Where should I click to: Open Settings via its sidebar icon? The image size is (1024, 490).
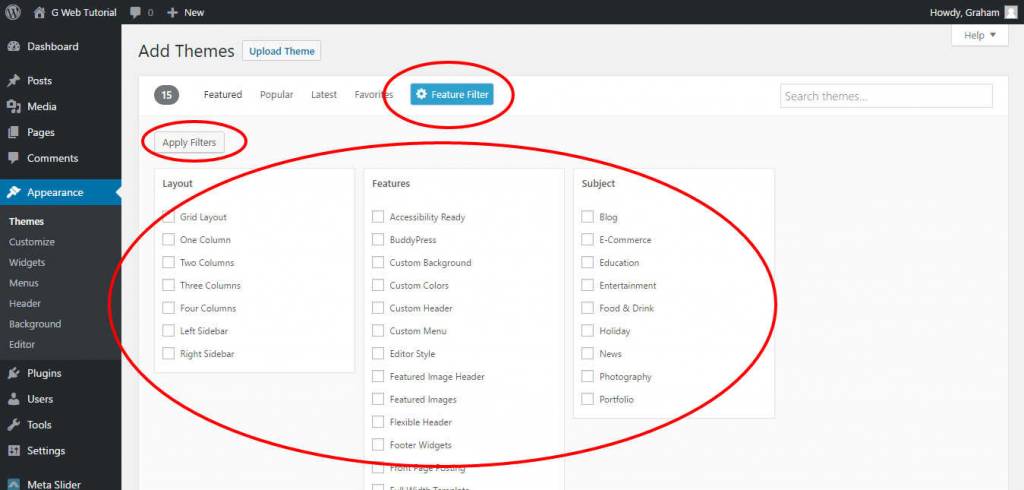13,451
